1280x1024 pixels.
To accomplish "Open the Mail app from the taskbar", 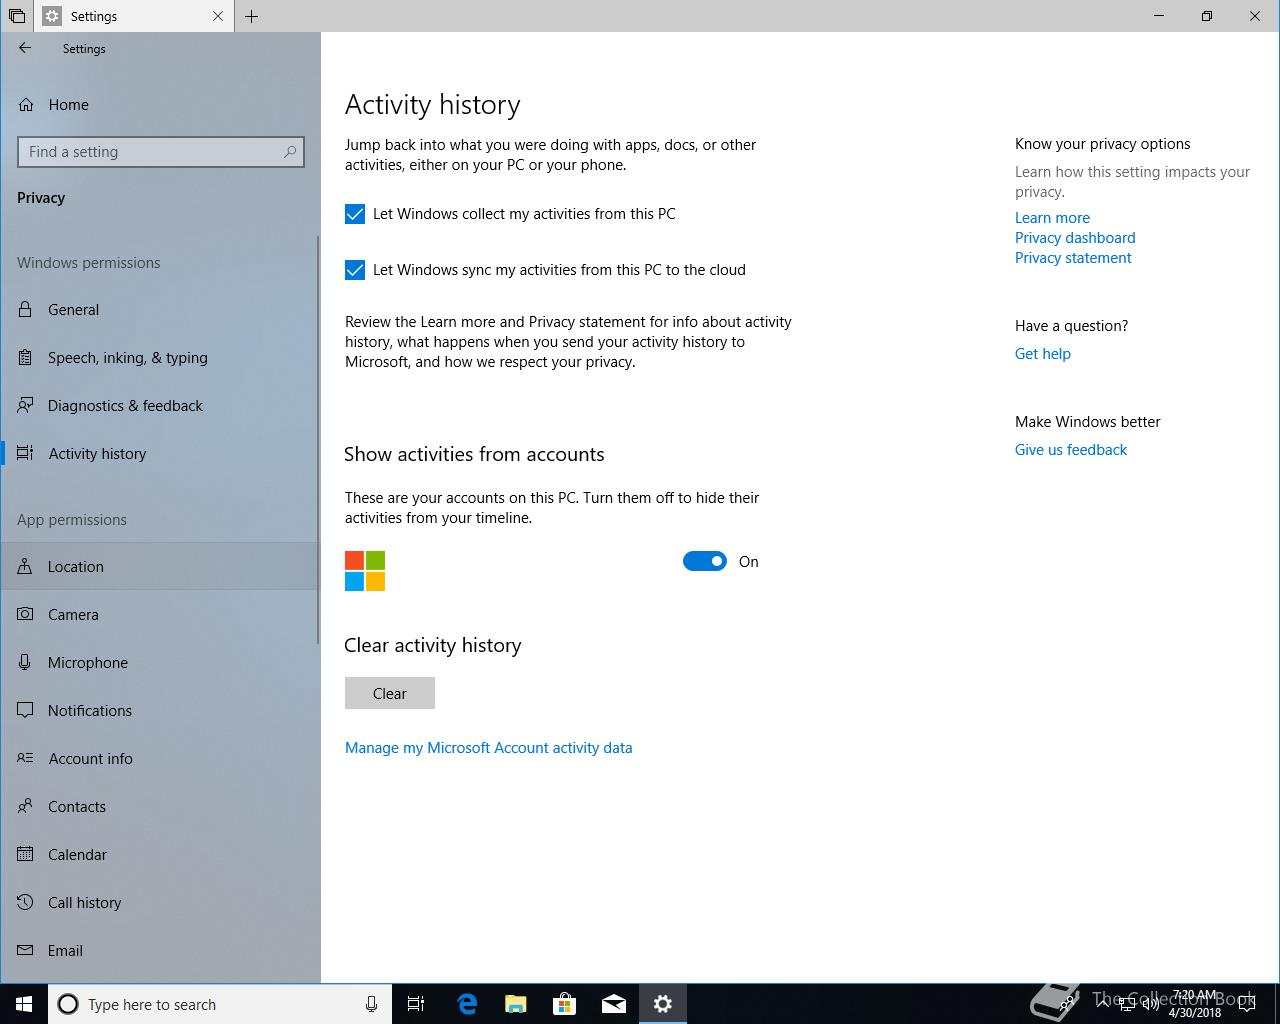I will pyautogui.click(x=614, y=1004).
